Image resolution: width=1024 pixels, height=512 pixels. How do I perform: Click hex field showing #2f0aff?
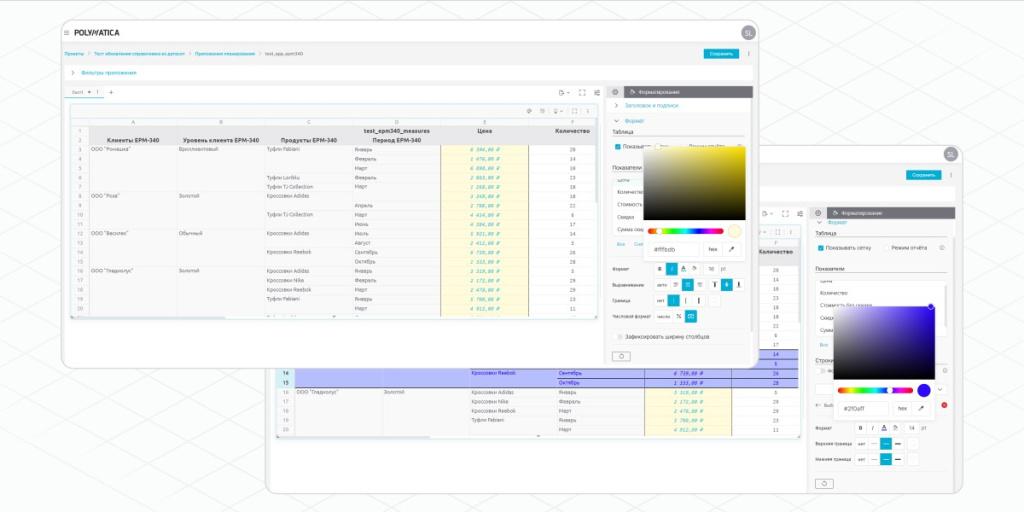[x=864, y=408]
